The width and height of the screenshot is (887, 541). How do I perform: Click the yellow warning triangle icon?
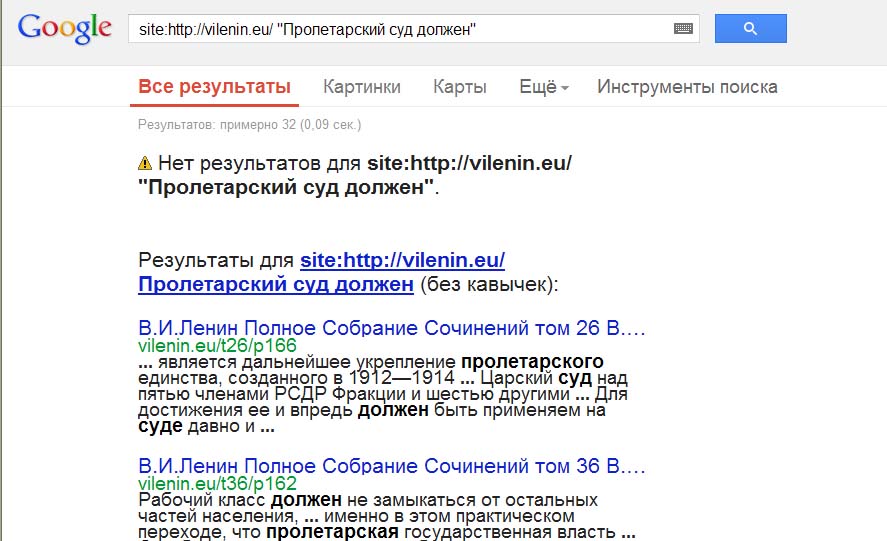click(x=145, y=163)
